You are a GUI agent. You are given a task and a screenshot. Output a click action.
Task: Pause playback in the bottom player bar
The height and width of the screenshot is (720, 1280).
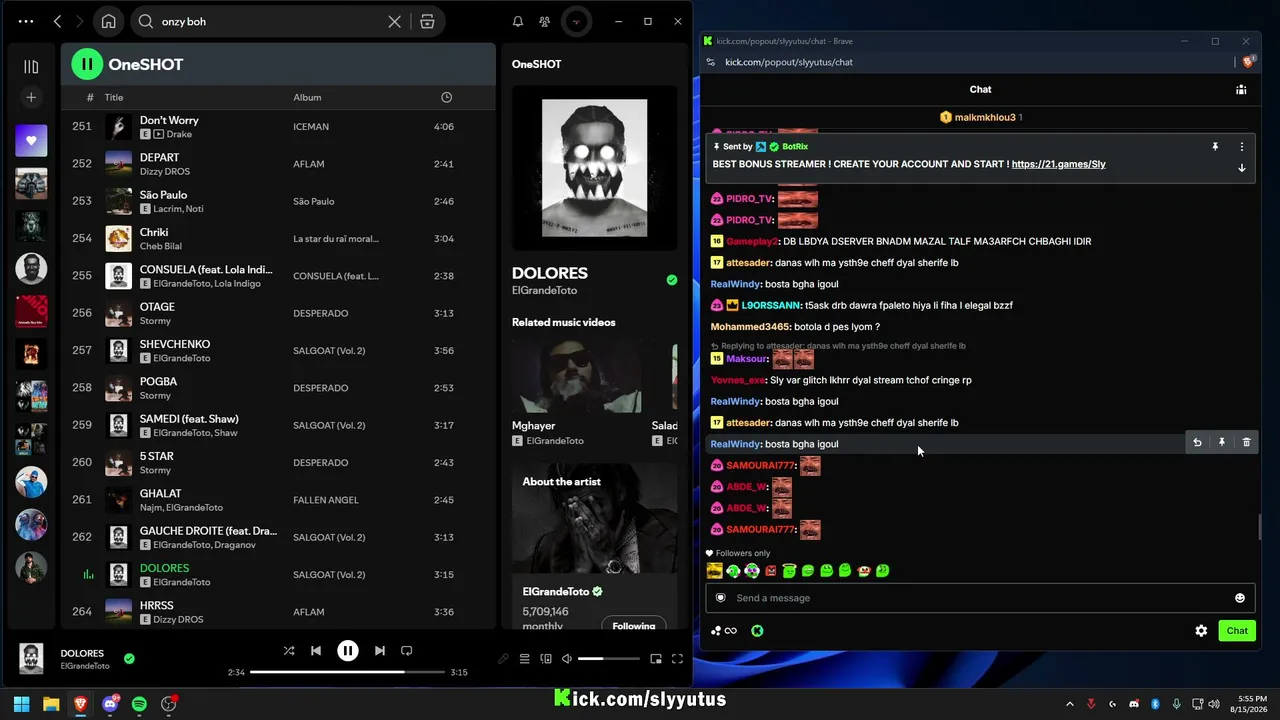click(x=348, y=651)
